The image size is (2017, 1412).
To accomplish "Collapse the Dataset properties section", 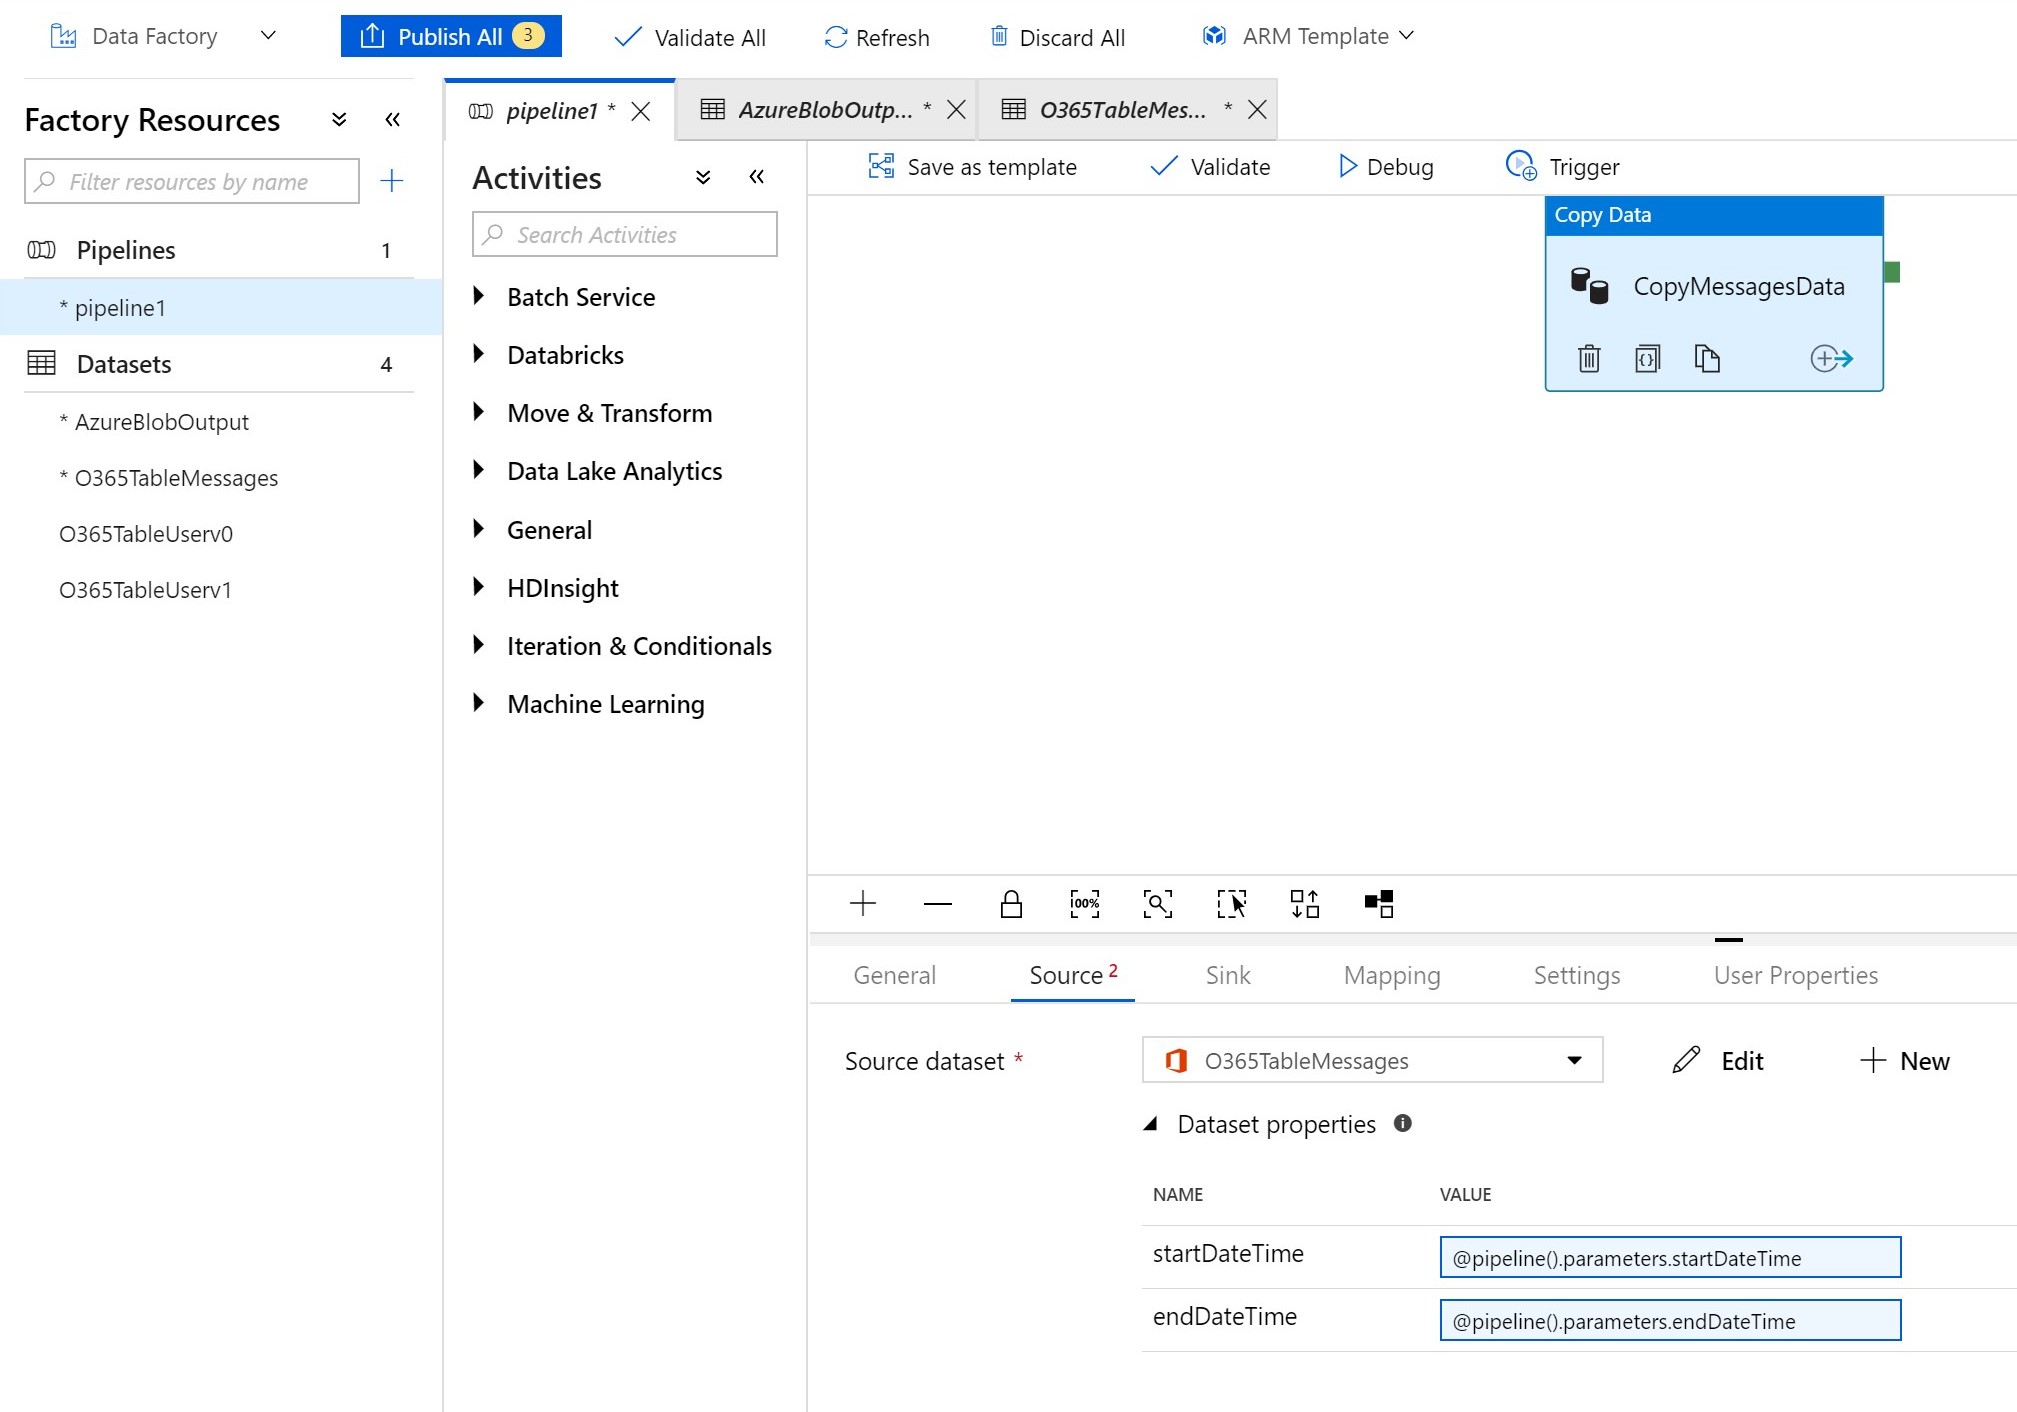I will pos(1151,1124).
